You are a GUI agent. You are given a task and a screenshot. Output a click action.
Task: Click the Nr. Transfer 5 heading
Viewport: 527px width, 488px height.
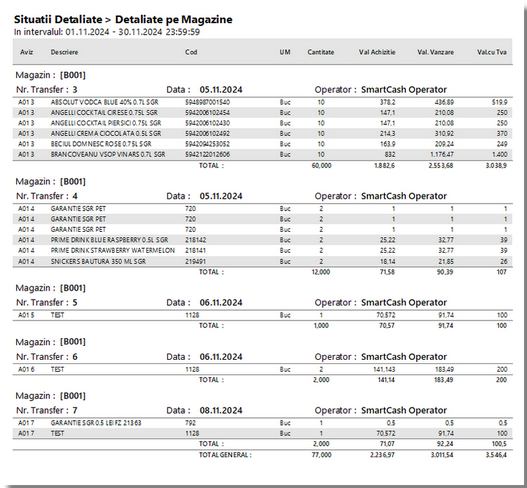pyautogui.click(x=47, y=302)
